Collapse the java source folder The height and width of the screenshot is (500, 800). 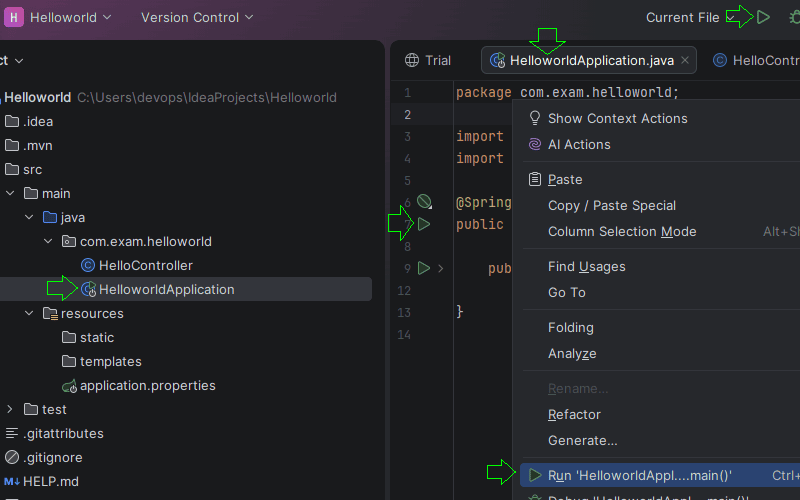(x=29, y=217)
